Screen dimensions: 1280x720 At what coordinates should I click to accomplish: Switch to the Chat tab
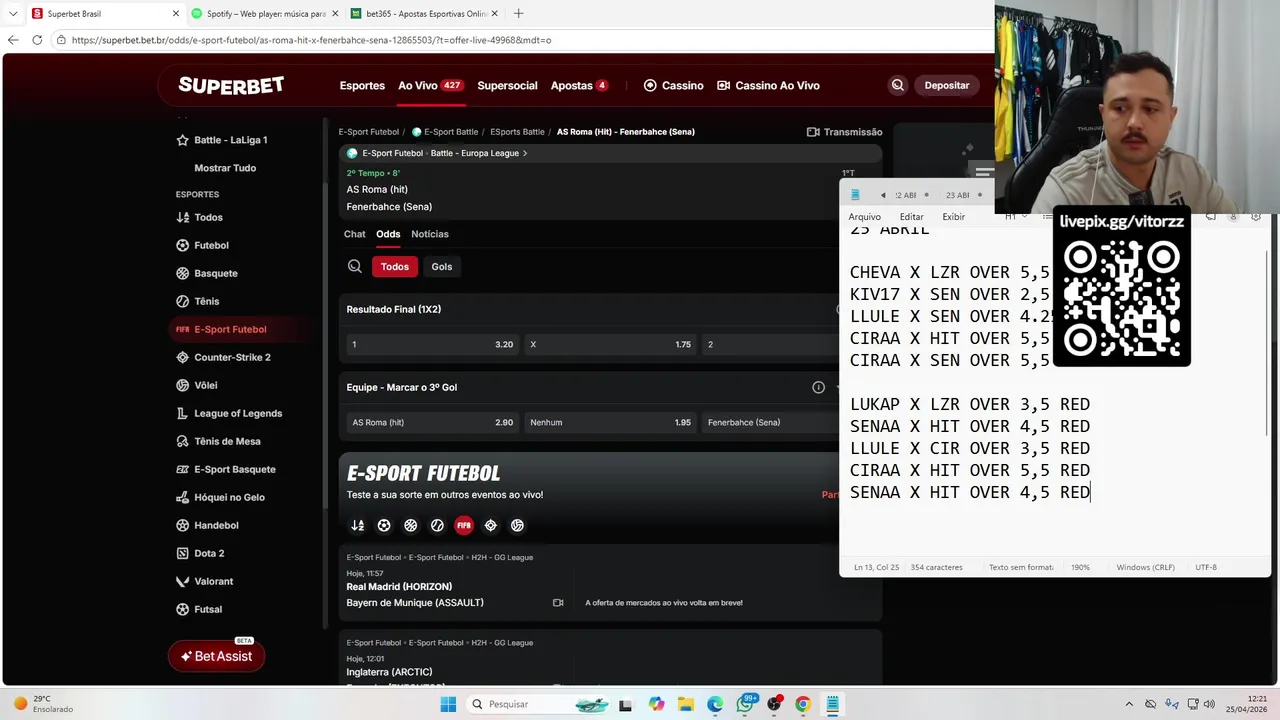[355, 234]
